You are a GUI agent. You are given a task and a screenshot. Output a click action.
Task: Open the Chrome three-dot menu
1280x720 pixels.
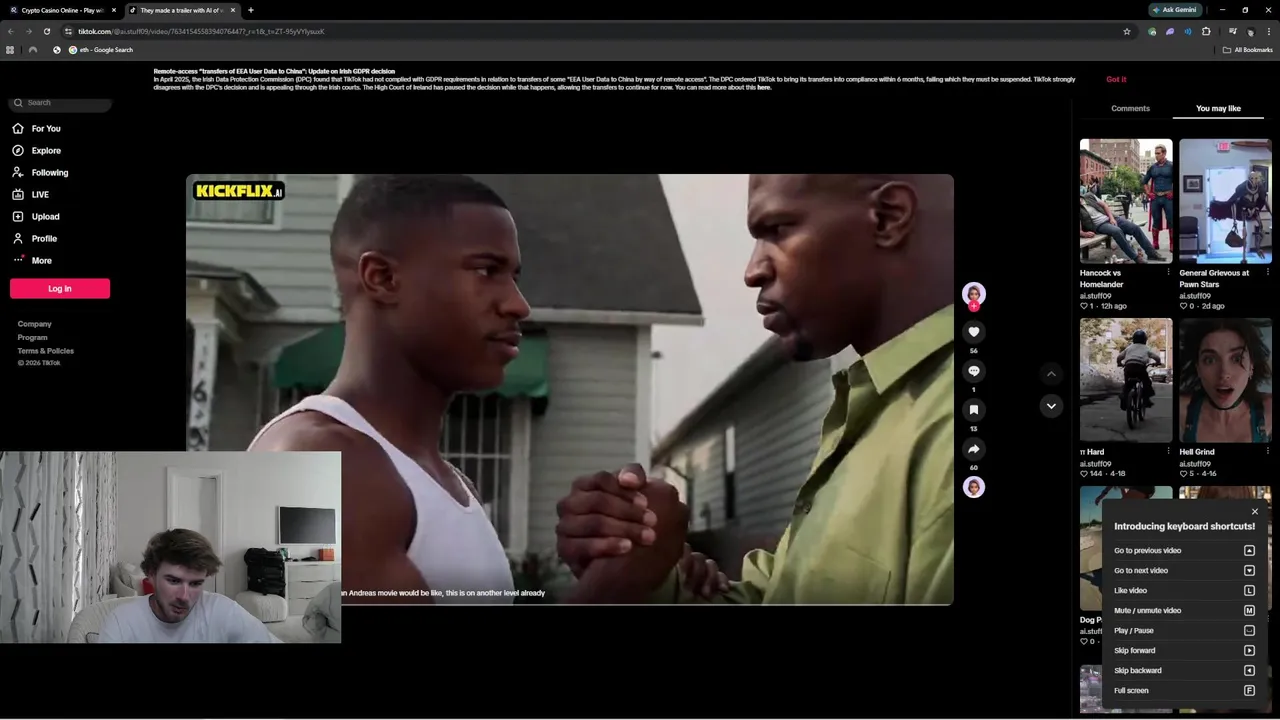coord(1268,31)
